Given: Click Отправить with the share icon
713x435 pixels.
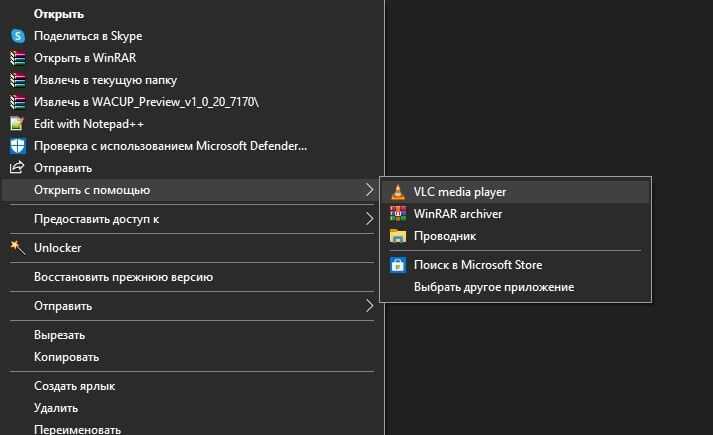Looking at the screenshot, I should click(63, 168).
